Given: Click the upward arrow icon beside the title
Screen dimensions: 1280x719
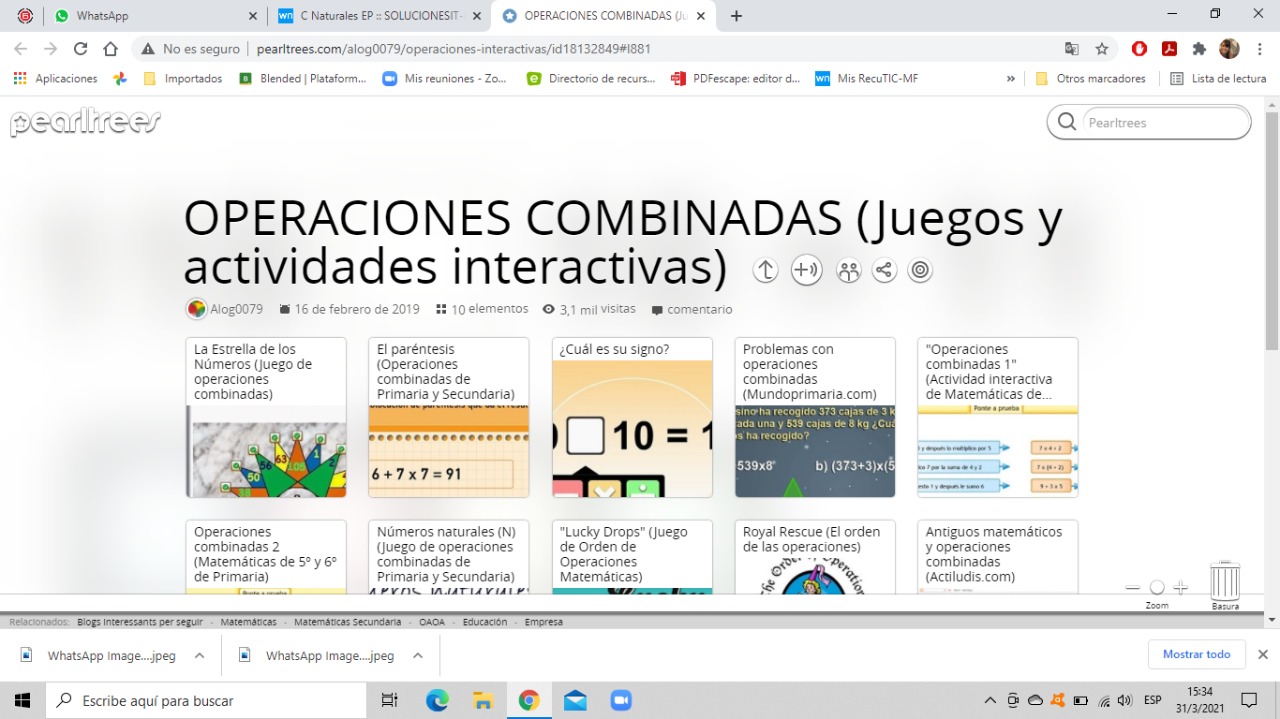Looking at the screenshot, I should tap(765, 270).
